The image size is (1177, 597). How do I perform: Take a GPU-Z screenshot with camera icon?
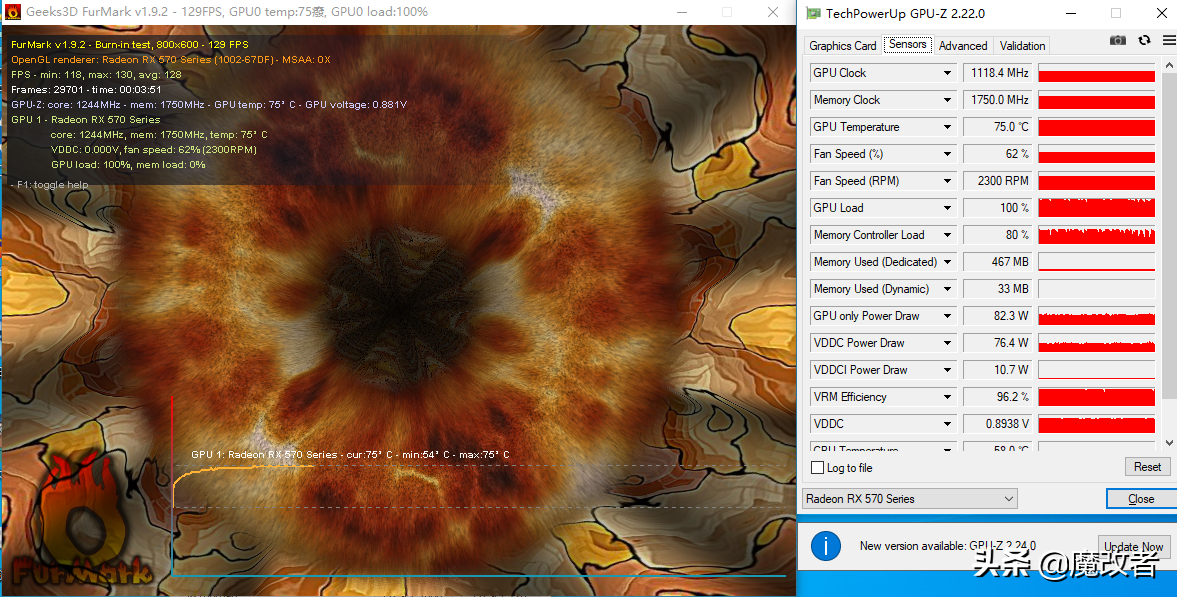pos(1118,40)
